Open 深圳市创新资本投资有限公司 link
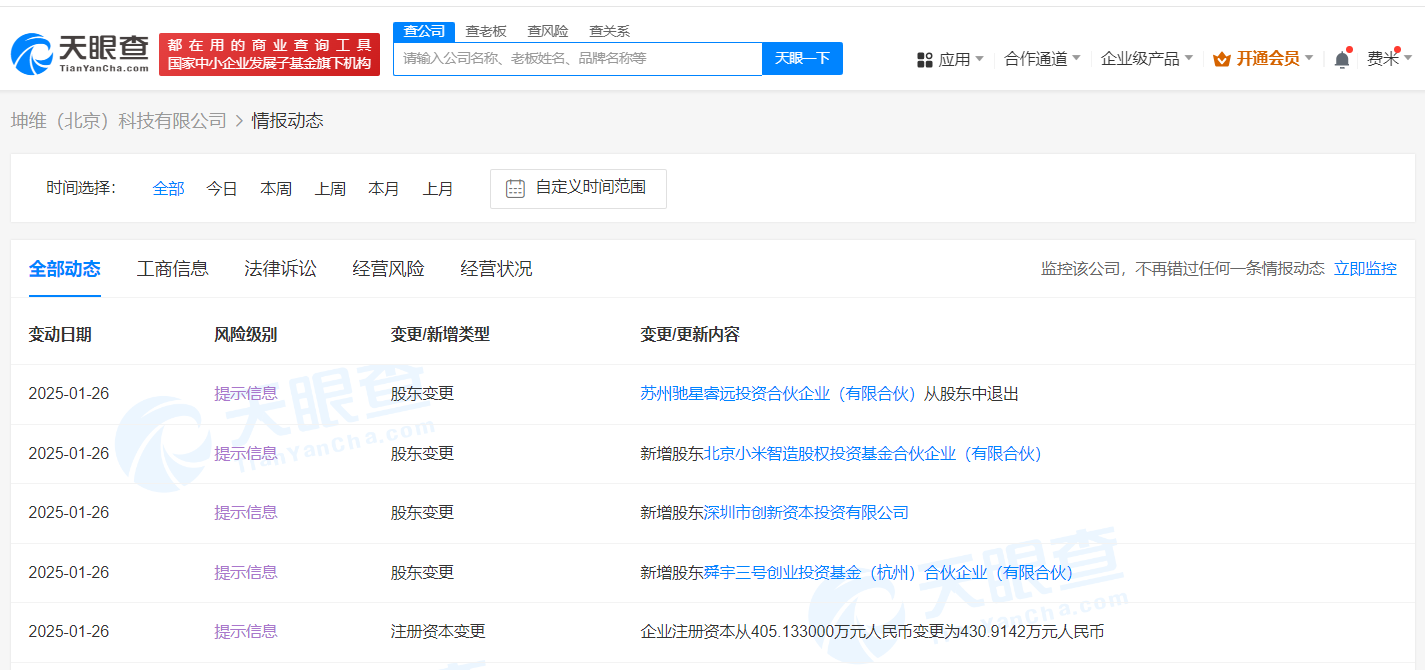The image size is (1425, 670). (x=806, y=512)
